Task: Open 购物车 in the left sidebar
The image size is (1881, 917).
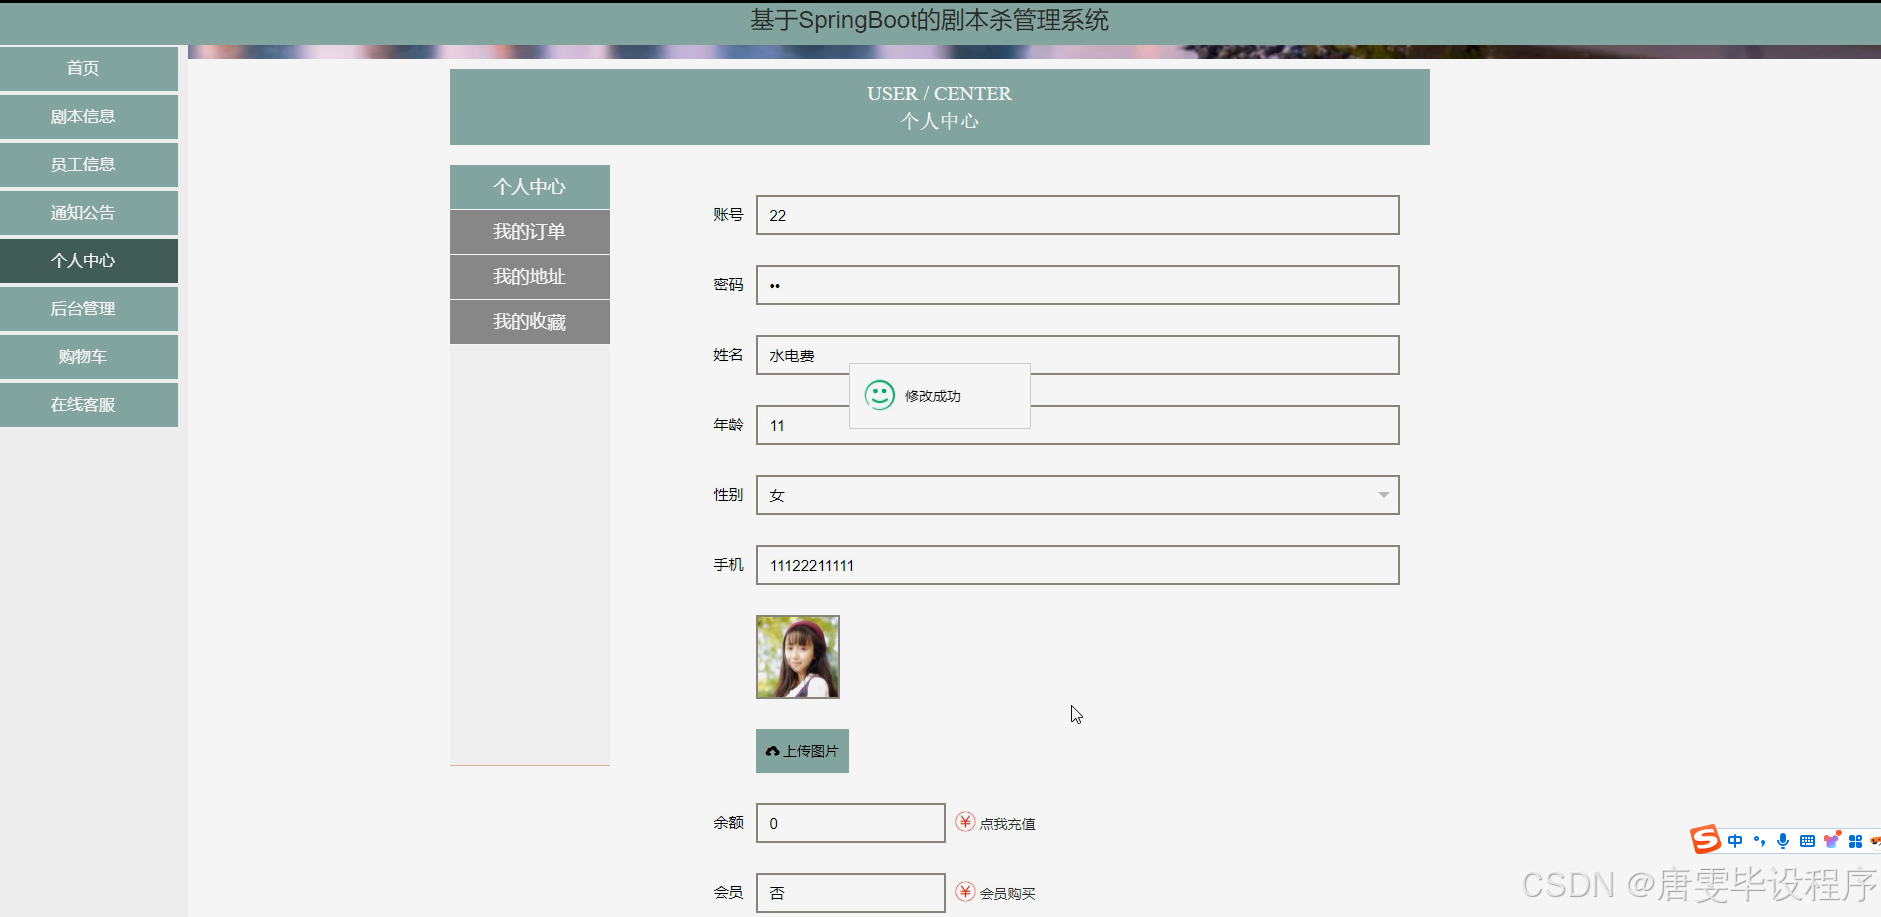Action: (89, 356)
